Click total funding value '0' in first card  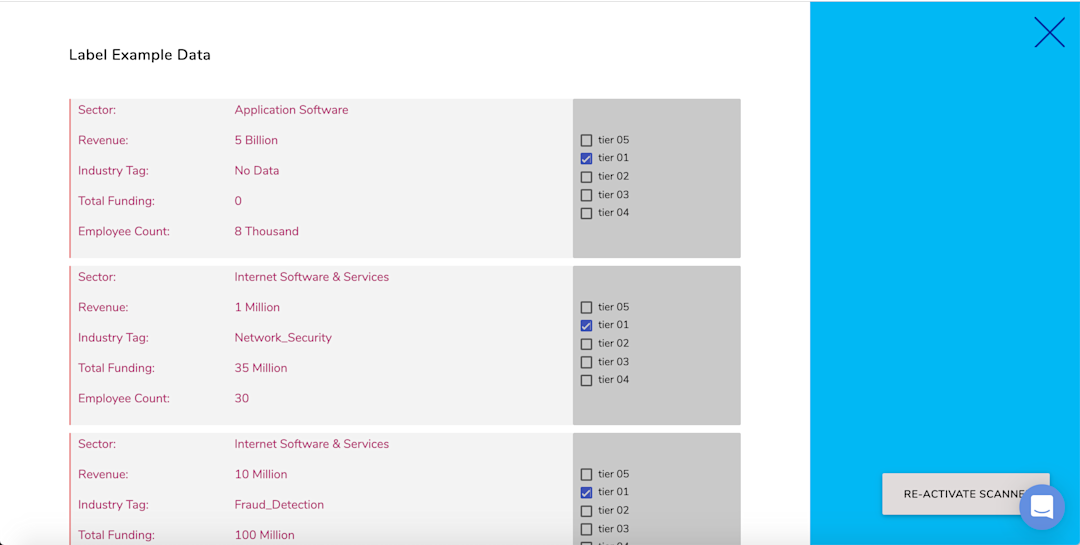tap(238, 201)
